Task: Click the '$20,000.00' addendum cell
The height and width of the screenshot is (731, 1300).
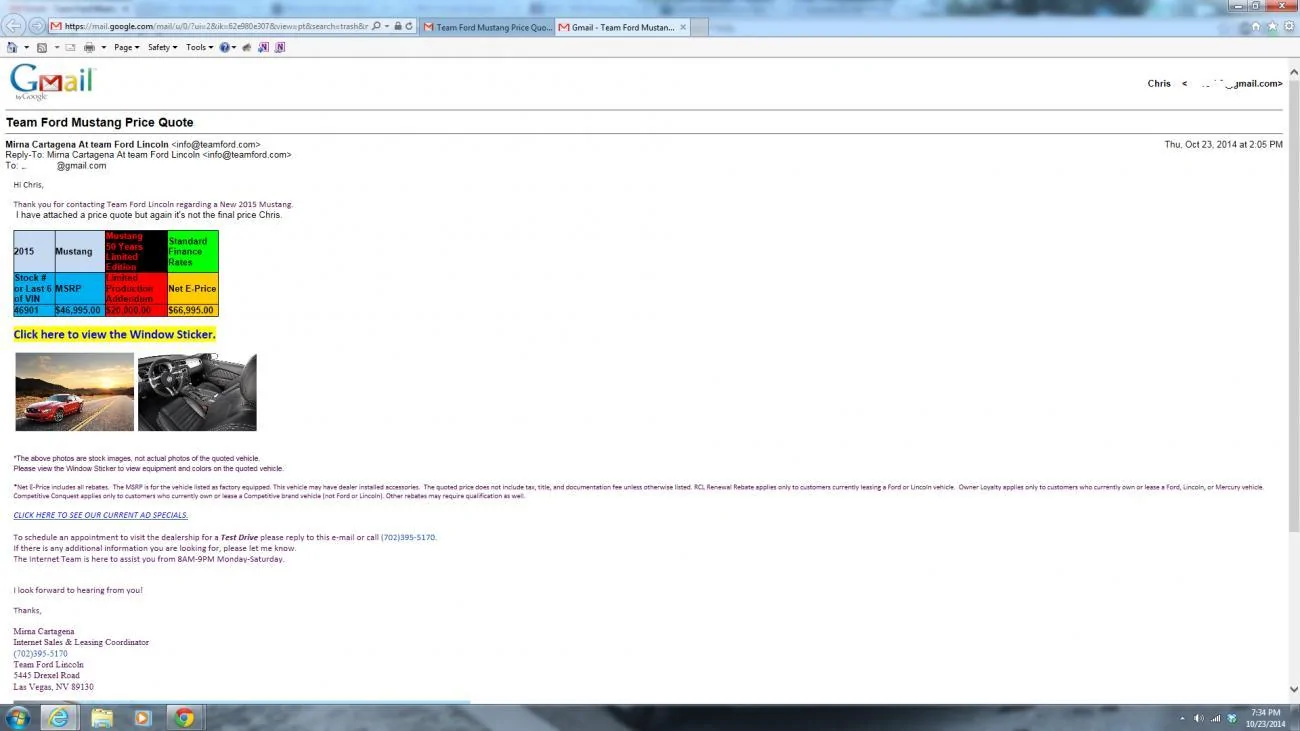Action: (x=136, y=310)
